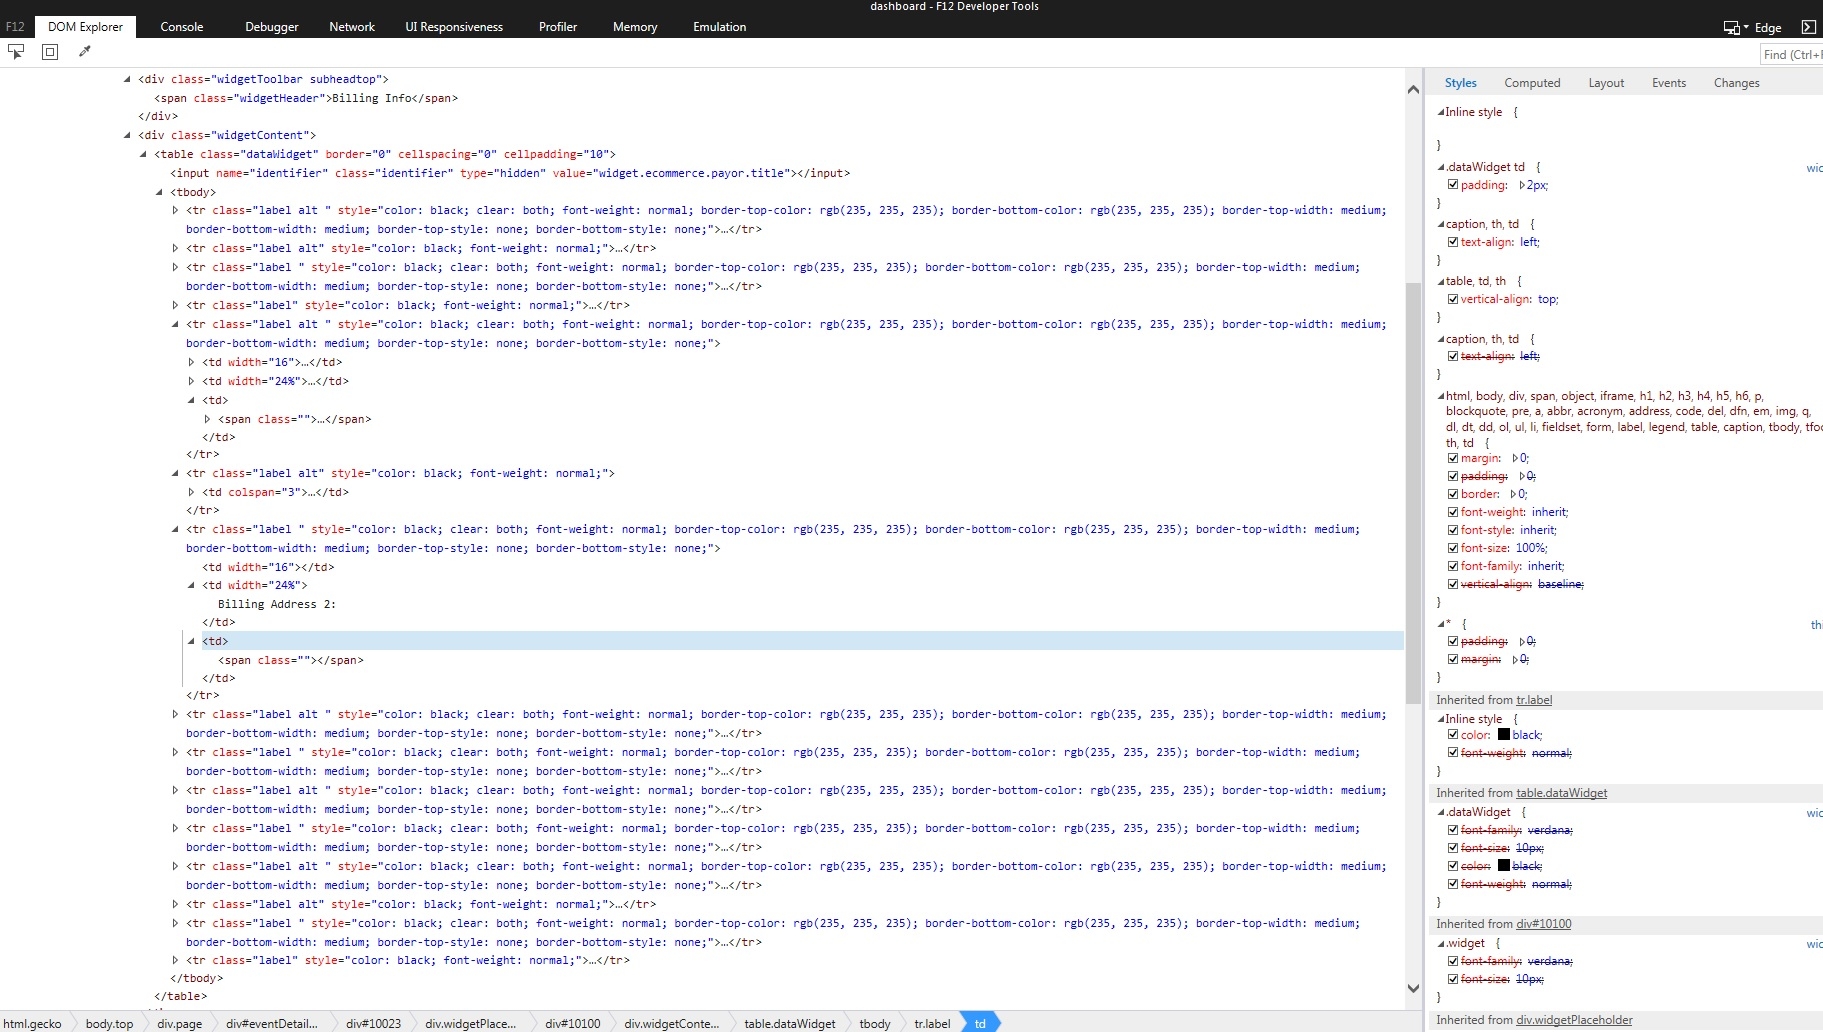Collapse the .dataWidget td rule
The image size is (1823, 1032).
1441,168
